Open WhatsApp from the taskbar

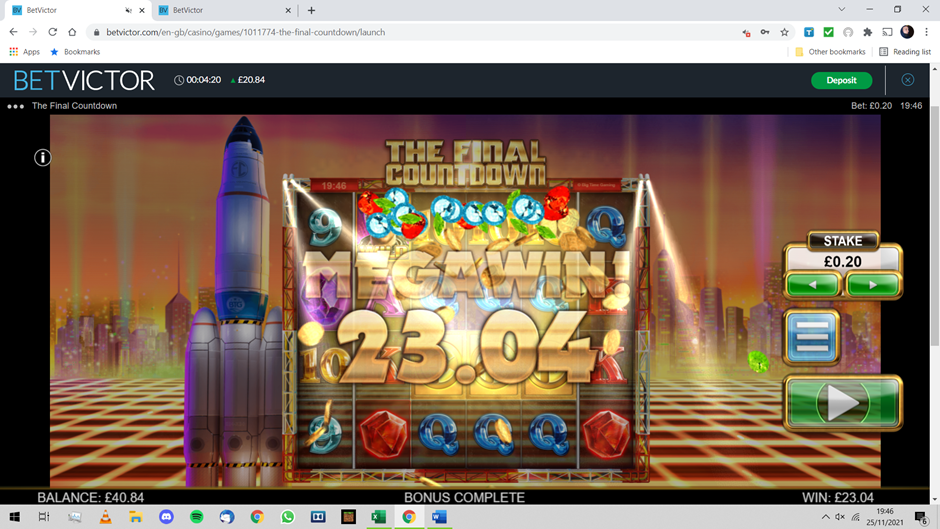288,517
